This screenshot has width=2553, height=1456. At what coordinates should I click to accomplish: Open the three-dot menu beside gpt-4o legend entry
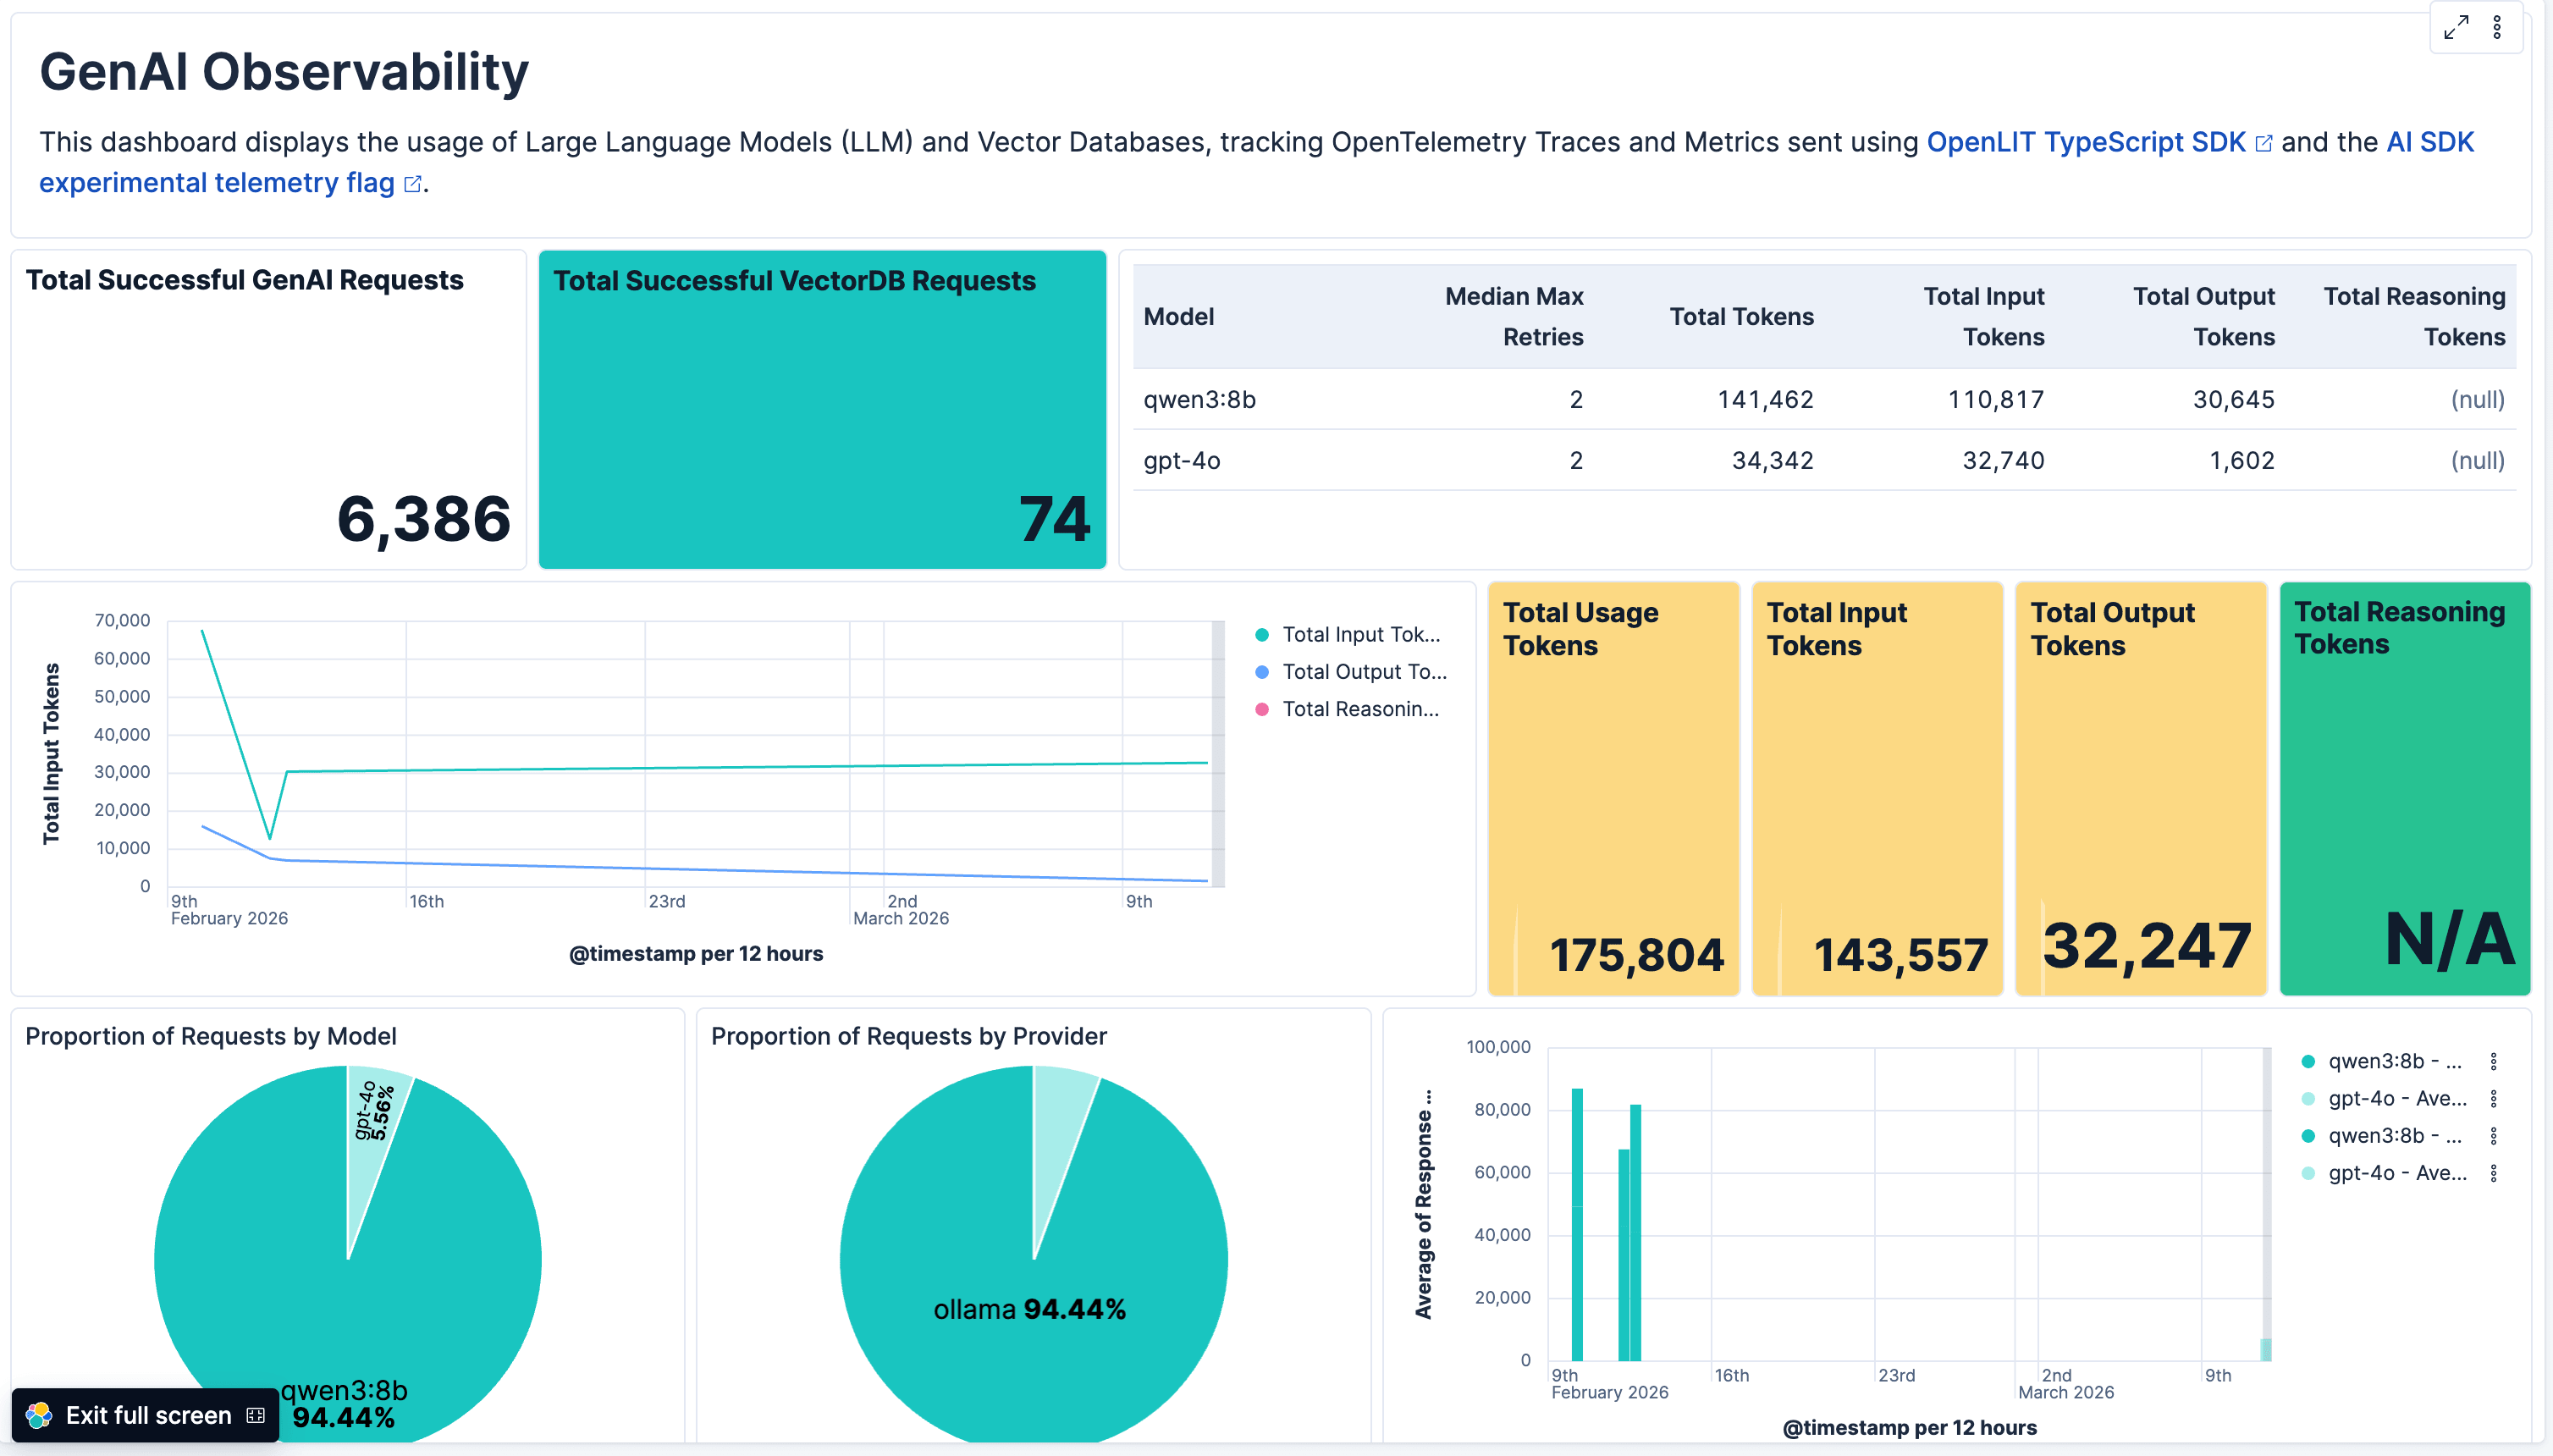pos(2494,1097)
